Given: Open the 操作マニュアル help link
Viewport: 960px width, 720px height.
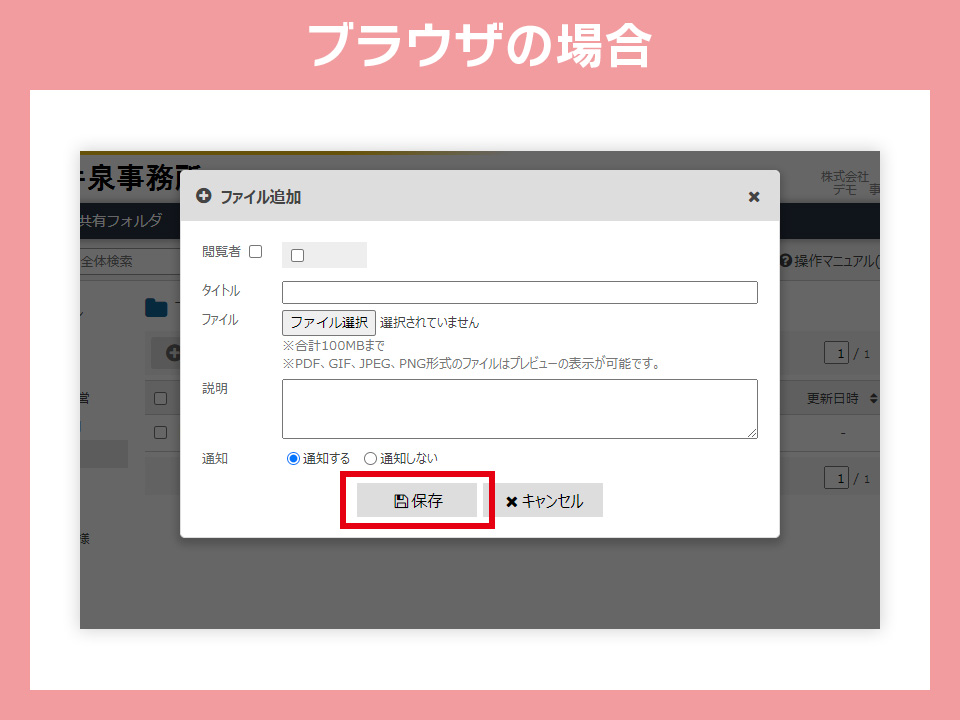Looking at the screenshot, I should 836,262.
